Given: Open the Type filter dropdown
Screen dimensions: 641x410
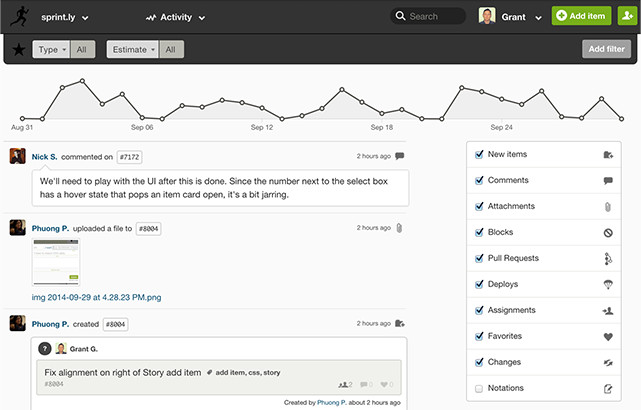Looking at the screenshot, I should coord(51,49).
